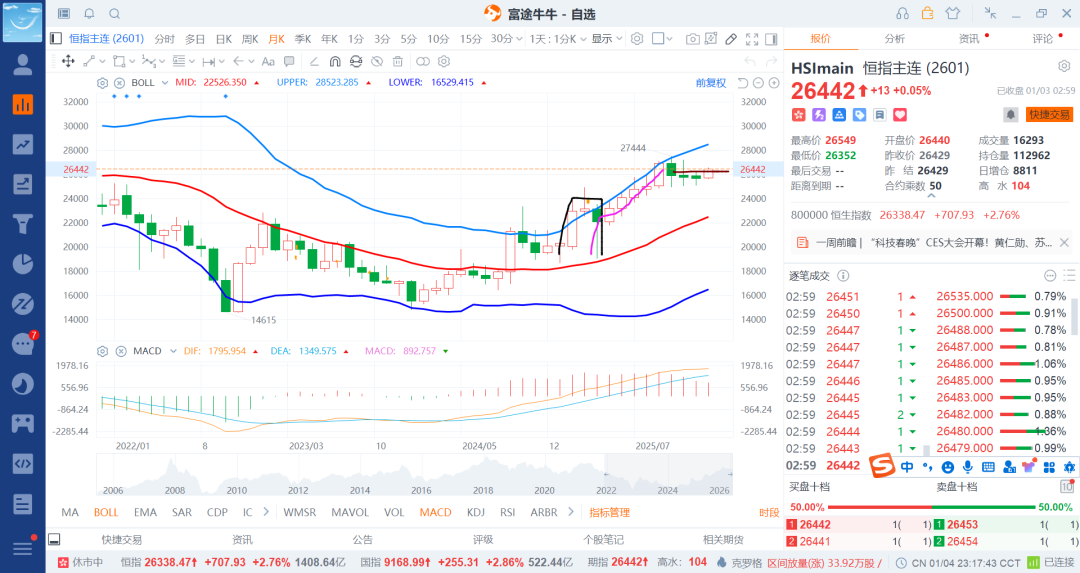Viewport: 1080px width, 573px height.
Task: Switch to the 分析 tab
Action: point(895,39)
